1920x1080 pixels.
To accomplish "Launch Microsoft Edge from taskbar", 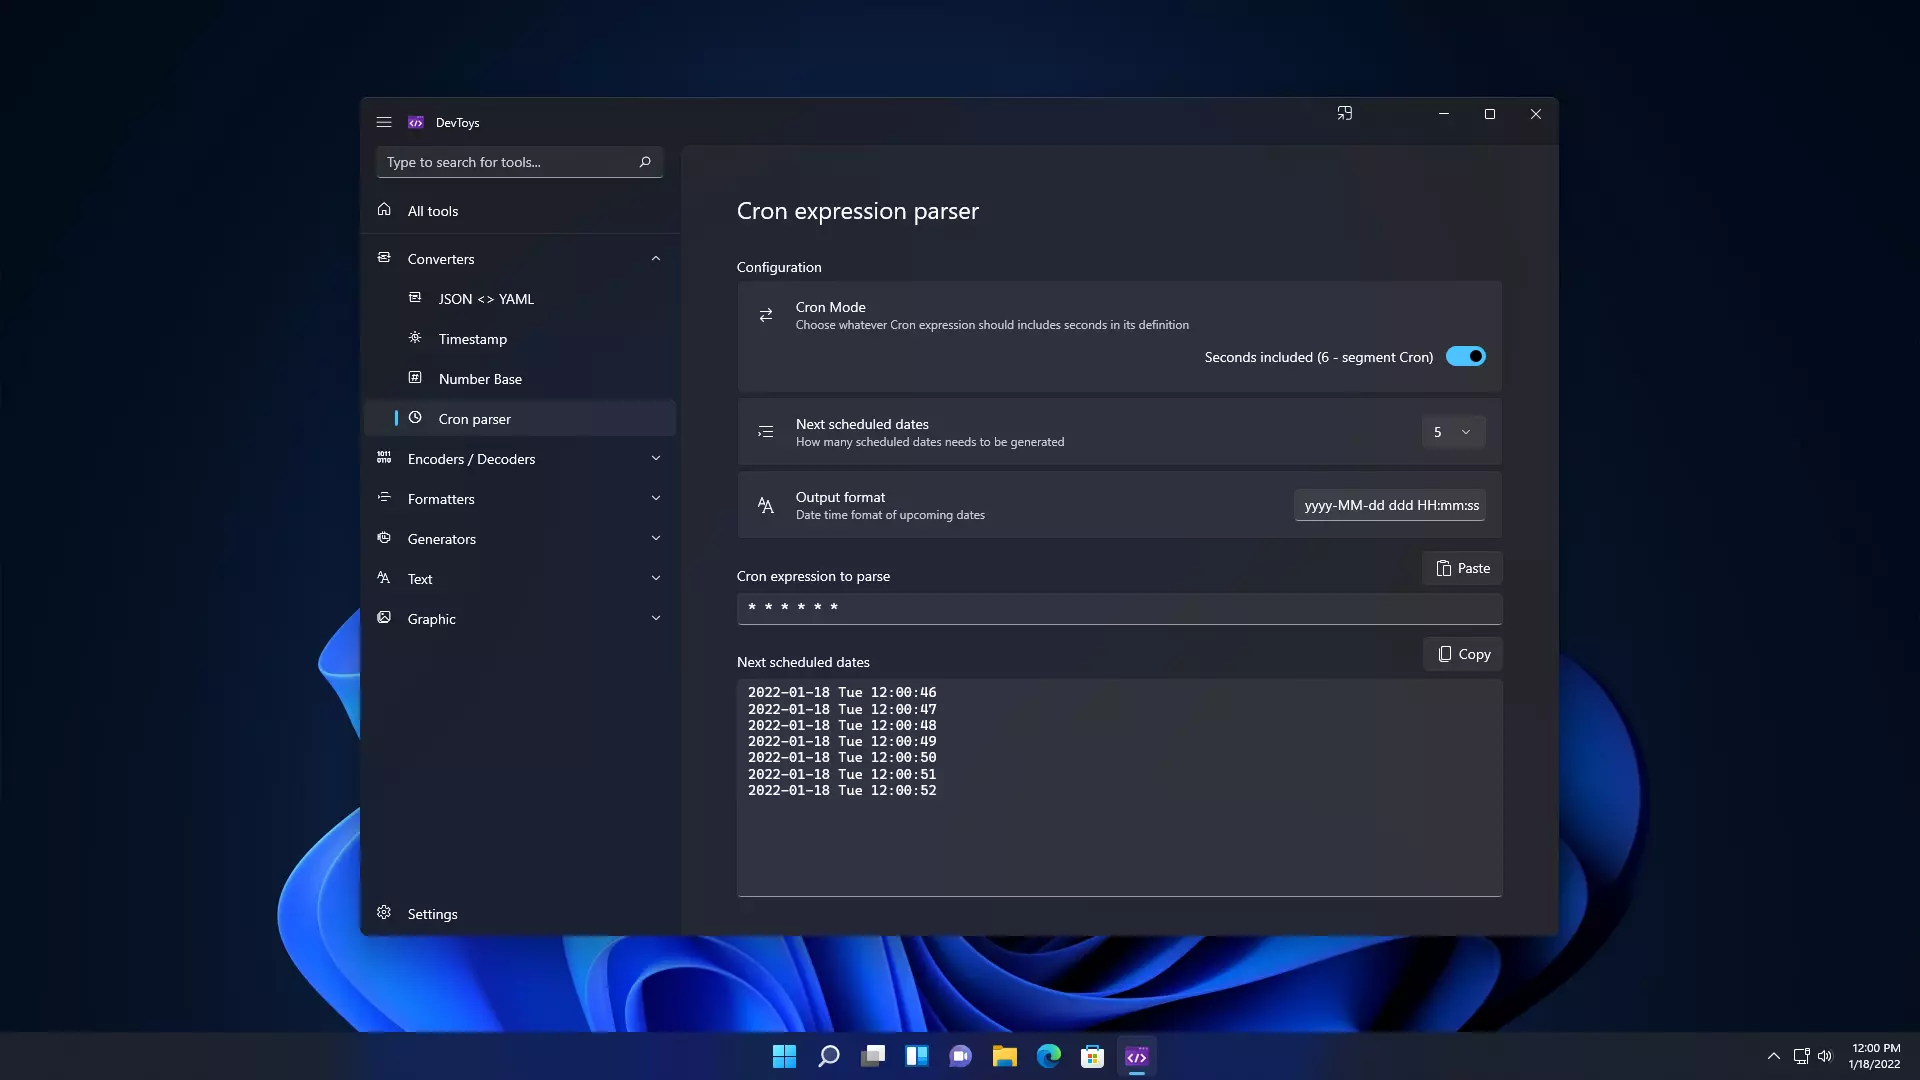I will (x=1049, y=1056).
